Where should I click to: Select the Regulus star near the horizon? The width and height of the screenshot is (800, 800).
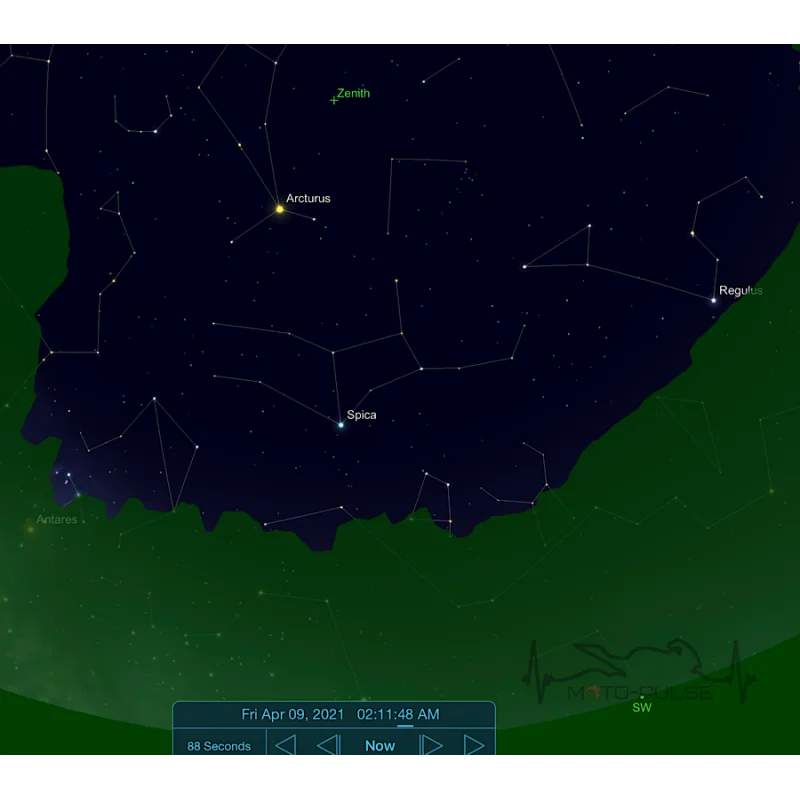pos(713,301)
